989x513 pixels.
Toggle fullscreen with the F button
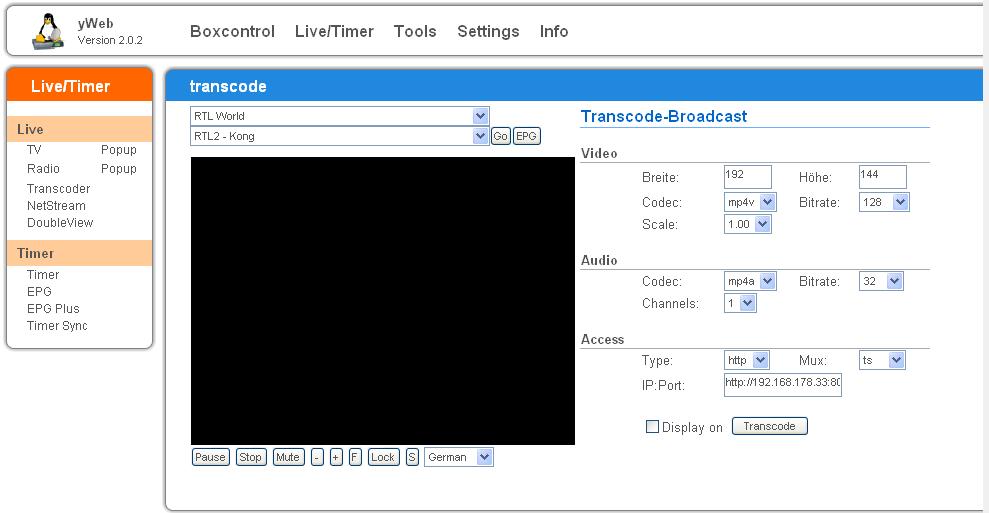click(355, 457)
